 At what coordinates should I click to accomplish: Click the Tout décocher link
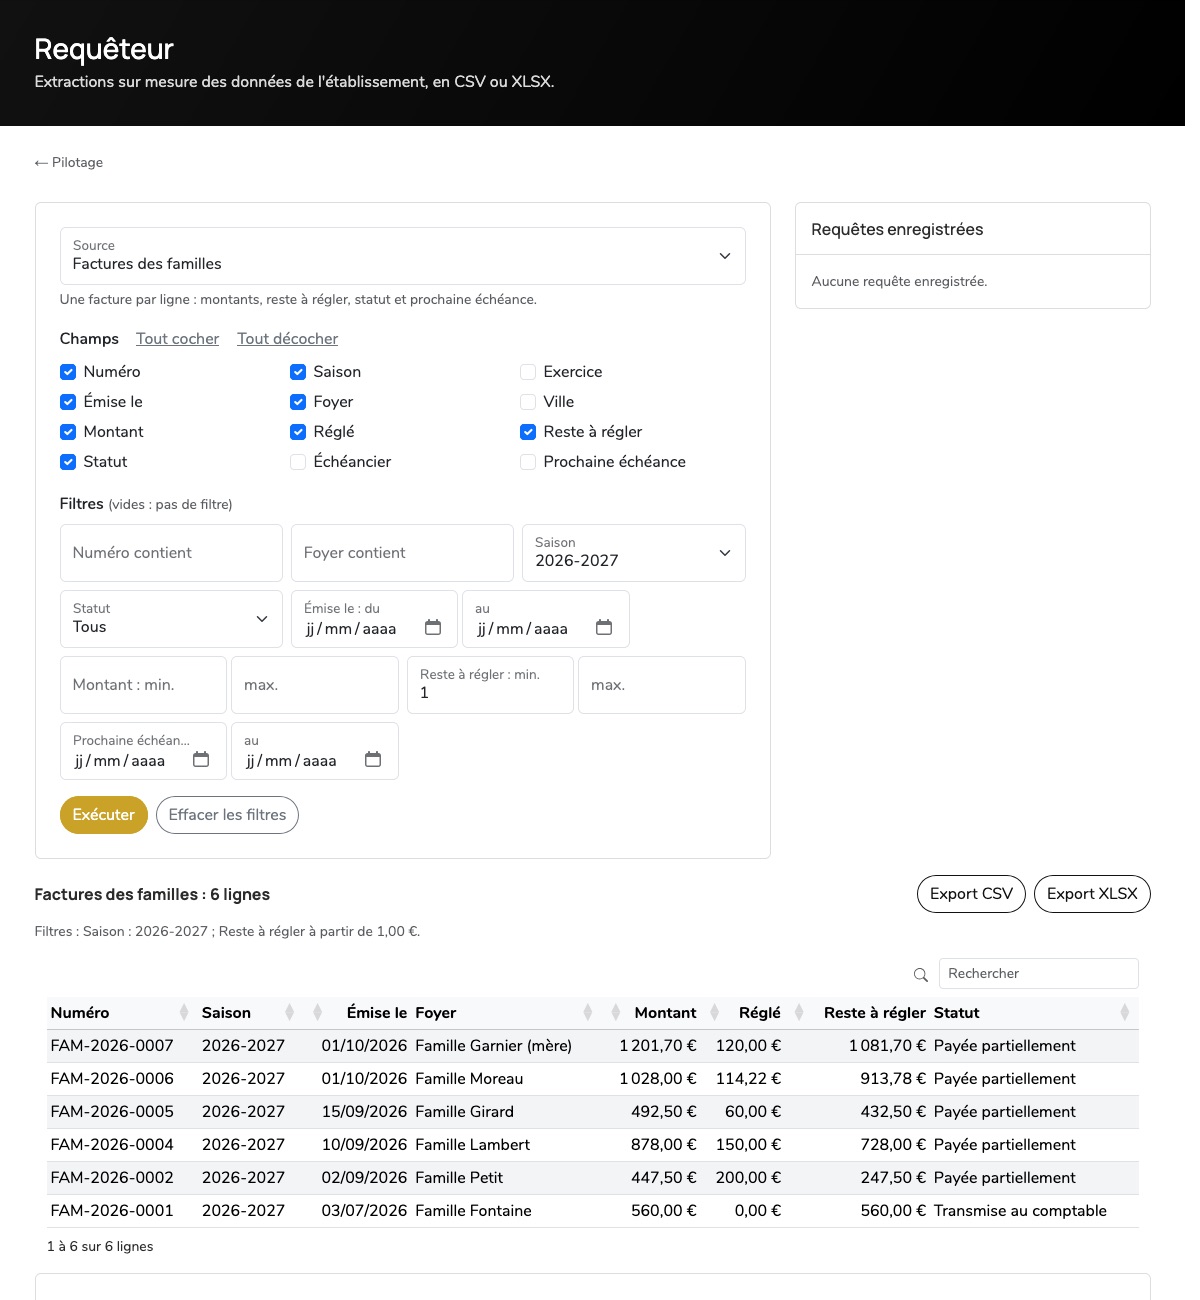point(288,339)
